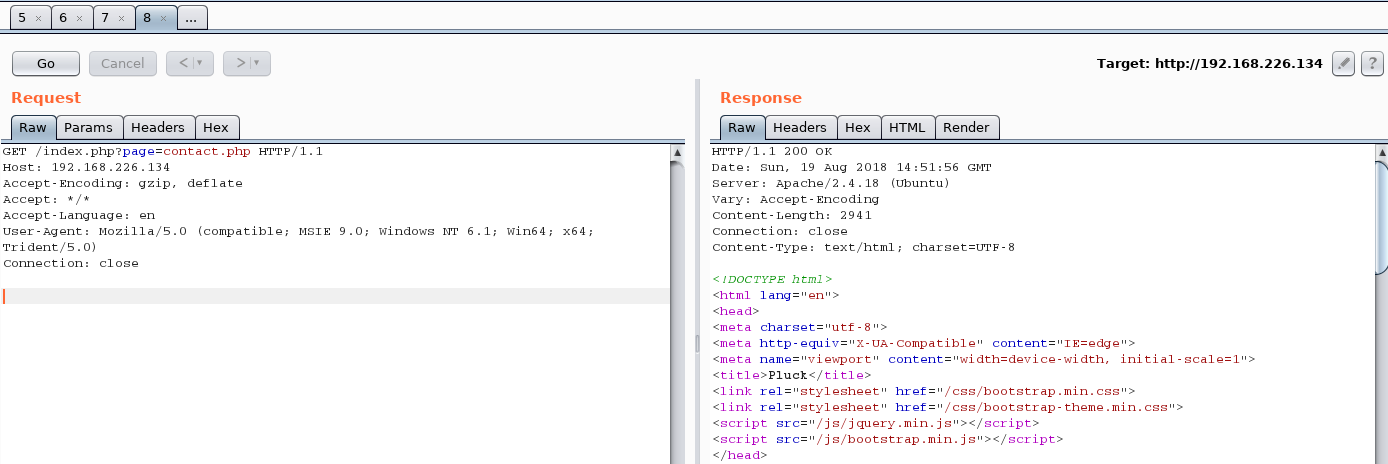Switch to Repeater tab 6

63,18
